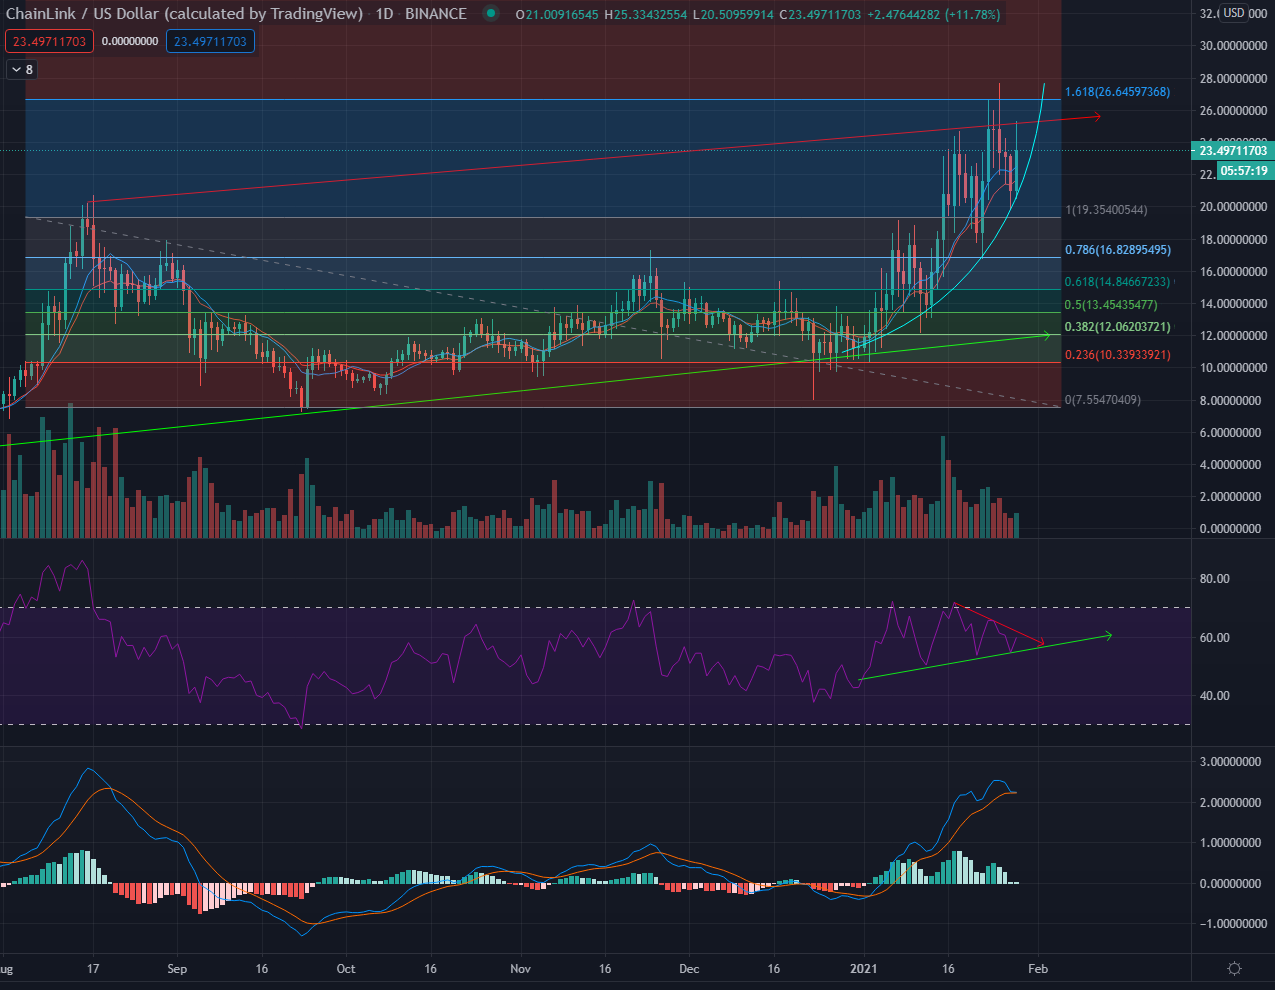Click the green current price axis label
Screen dimensions: 1282x990
coord(1233,151)
